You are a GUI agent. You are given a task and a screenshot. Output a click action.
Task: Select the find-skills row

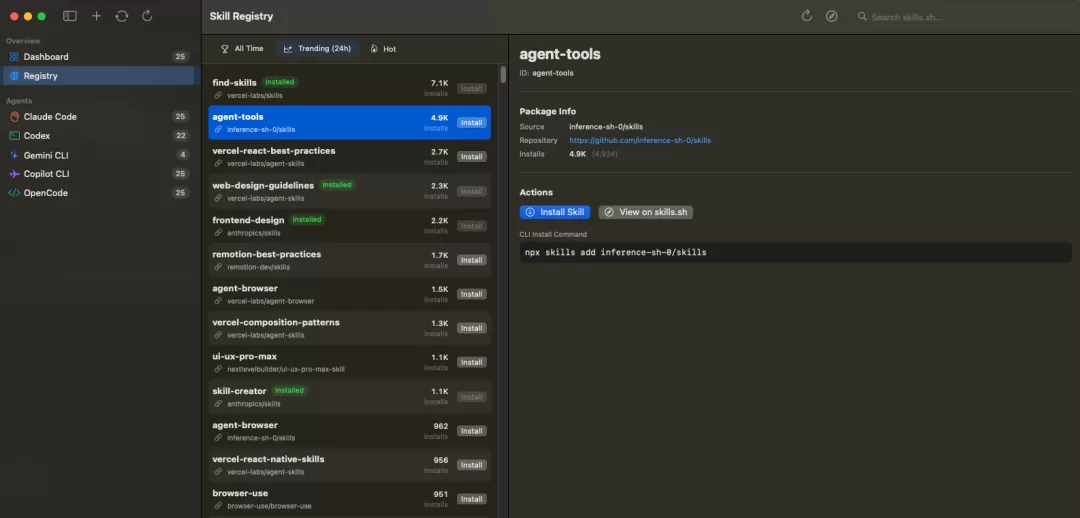point(349,88)
